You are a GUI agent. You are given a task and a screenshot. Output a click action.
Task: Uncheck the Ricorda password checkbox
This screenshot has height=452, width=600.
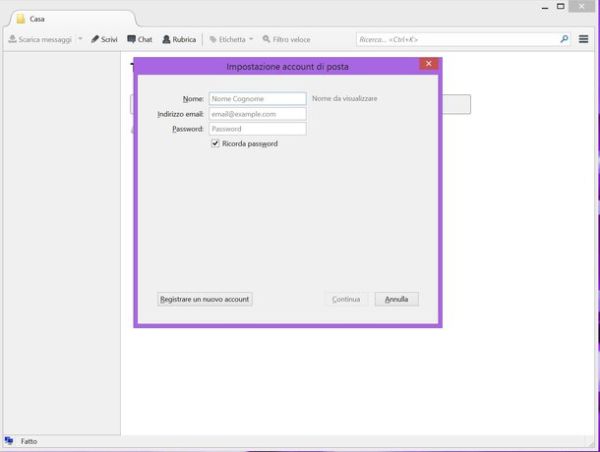[215, 143]
